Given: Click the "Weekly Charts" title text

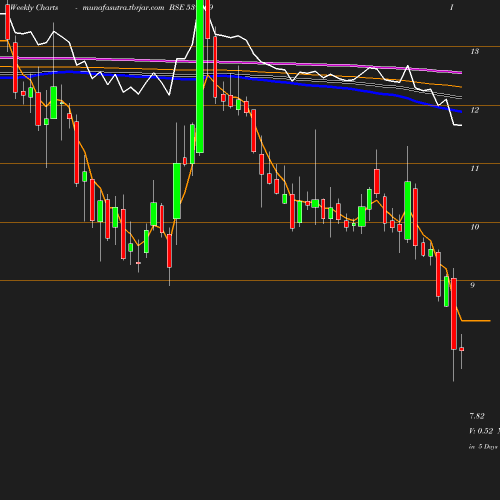Looking at the screenshot, I should coord(34,7).
